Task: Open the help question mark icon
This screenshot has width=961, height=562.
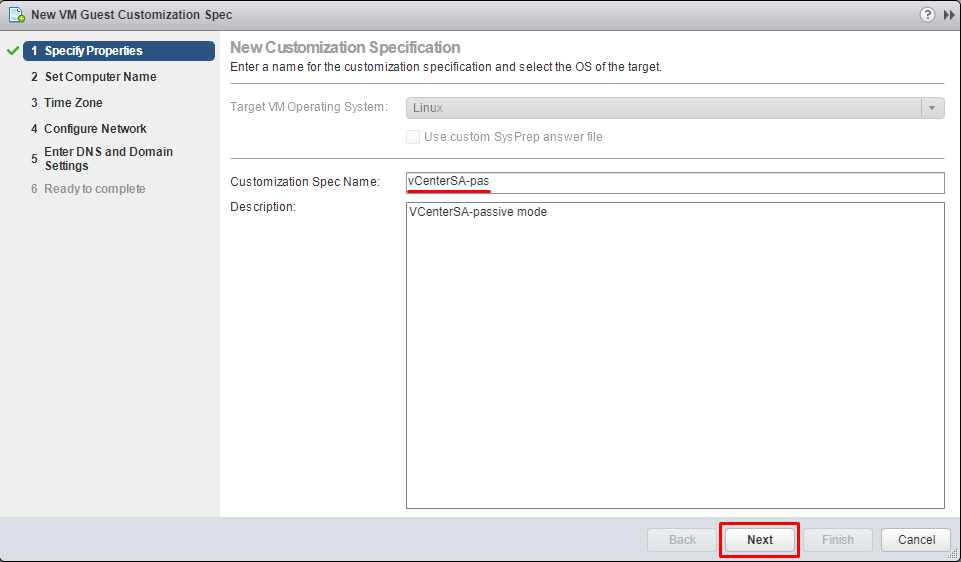Action: point(927,15)
